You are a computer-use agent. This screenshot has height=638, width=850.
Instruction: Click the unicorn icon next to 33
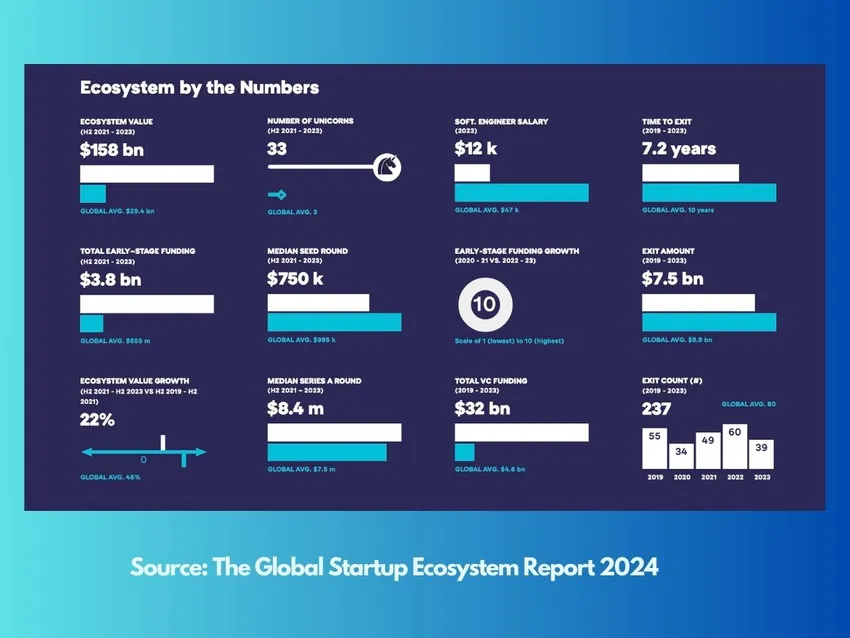click(x=390, y=167)
